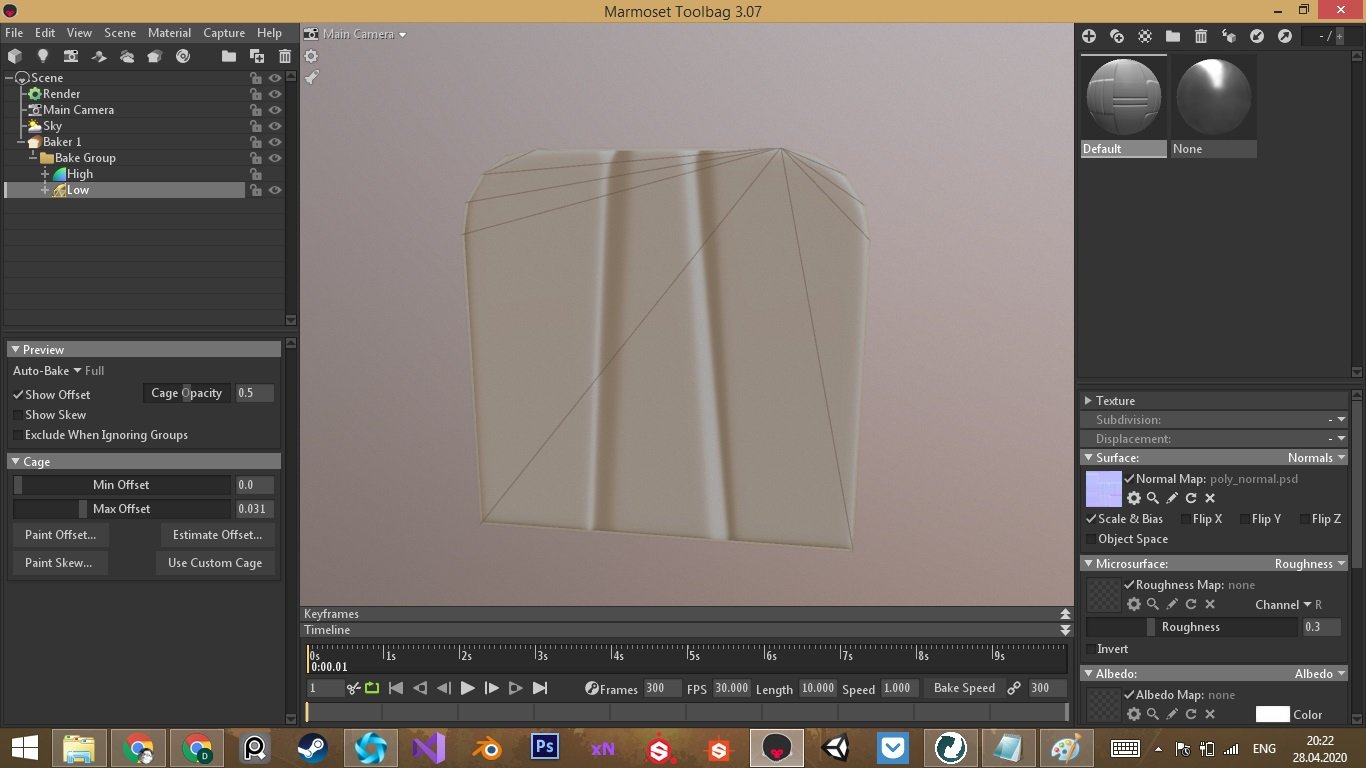
Task: Open the Microsurface Roughness model dropdown
Action: click(1310, 564)
